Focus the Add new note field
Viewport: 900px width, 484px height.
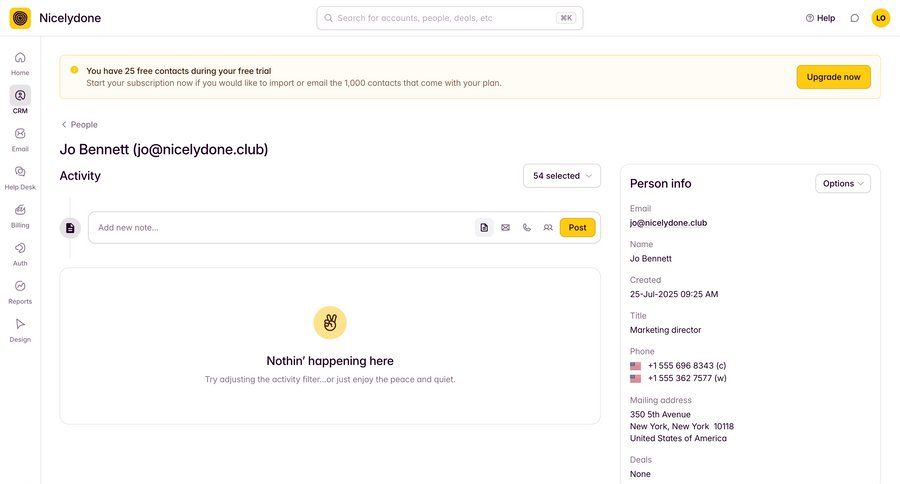tap(281, 227)
